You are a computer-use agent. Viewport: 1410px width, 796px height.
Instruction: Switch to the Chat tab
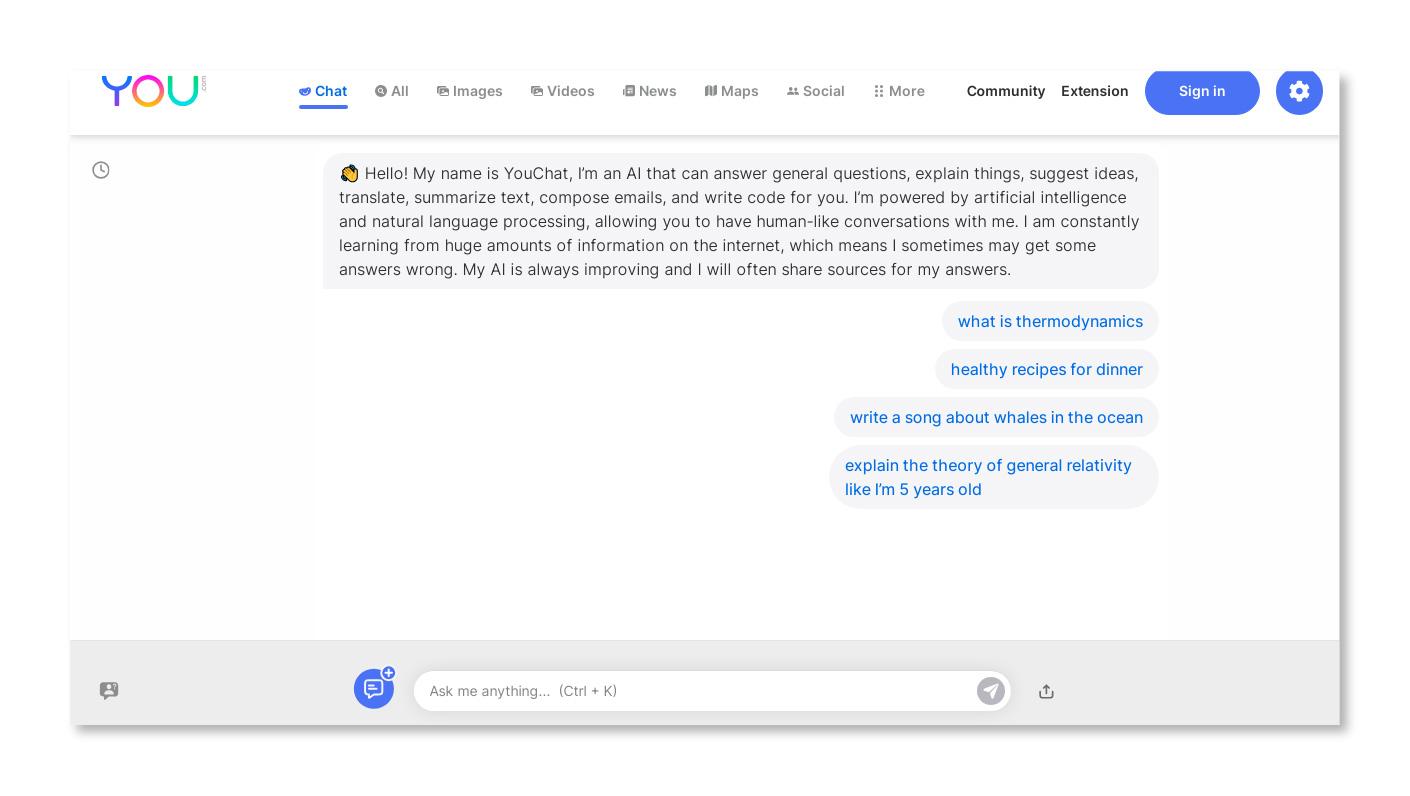(323, 91)
